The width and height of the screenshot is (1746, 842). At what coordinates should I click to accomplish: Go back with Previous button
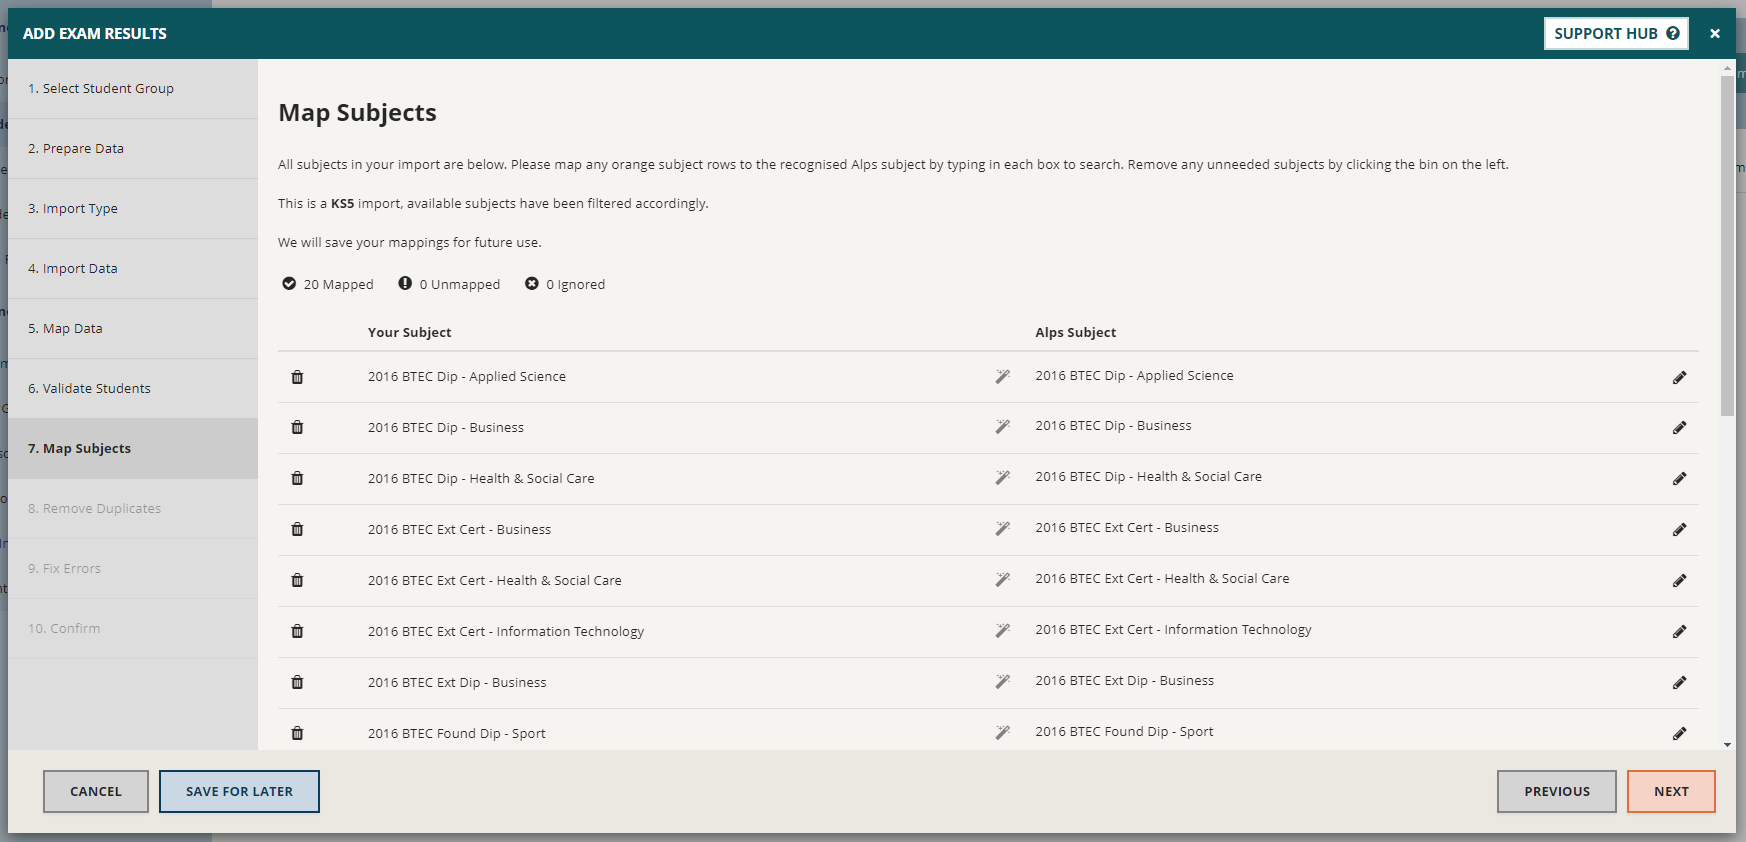1556,791
